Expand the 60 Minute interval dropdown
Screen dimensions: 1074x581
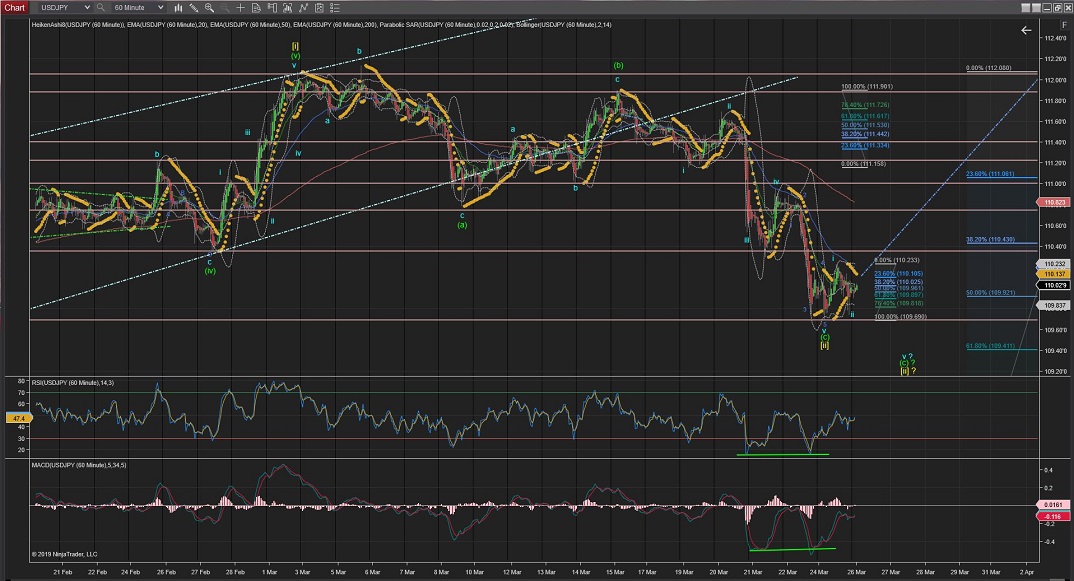point(161,7)
